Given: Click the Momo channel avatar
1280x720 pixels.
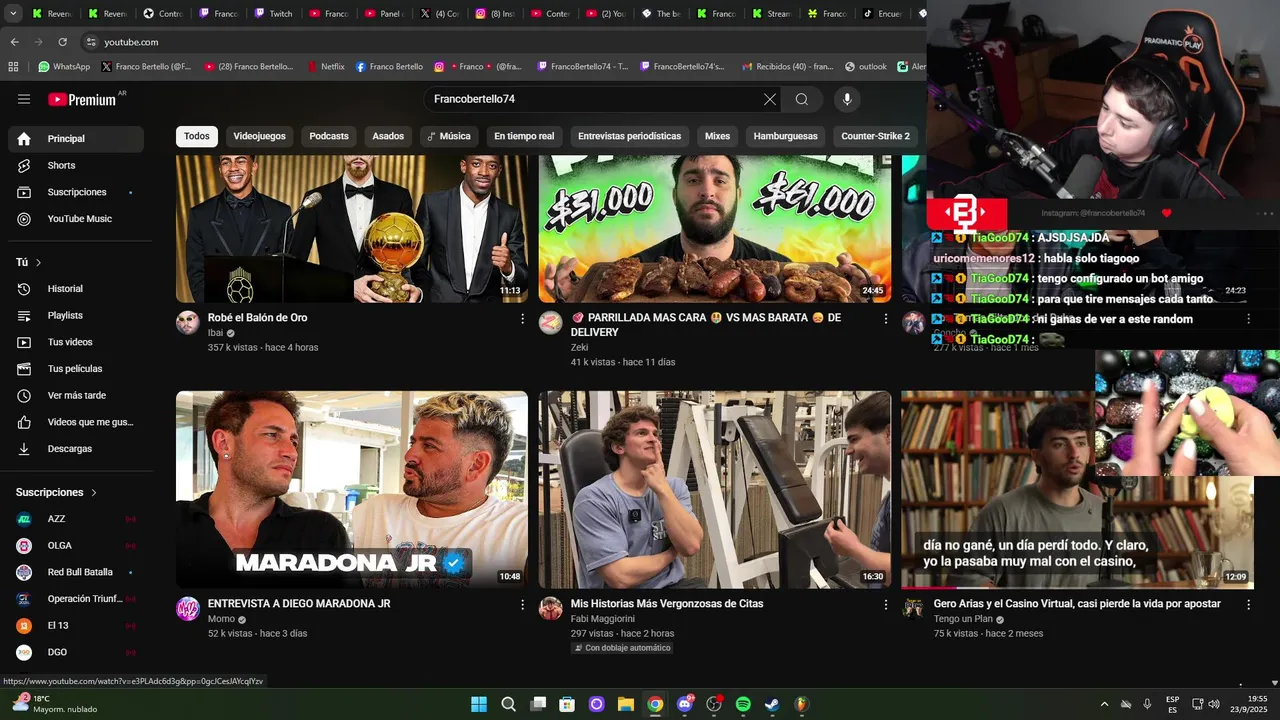Looking at the screenshot, I should (x=188, y=609).
